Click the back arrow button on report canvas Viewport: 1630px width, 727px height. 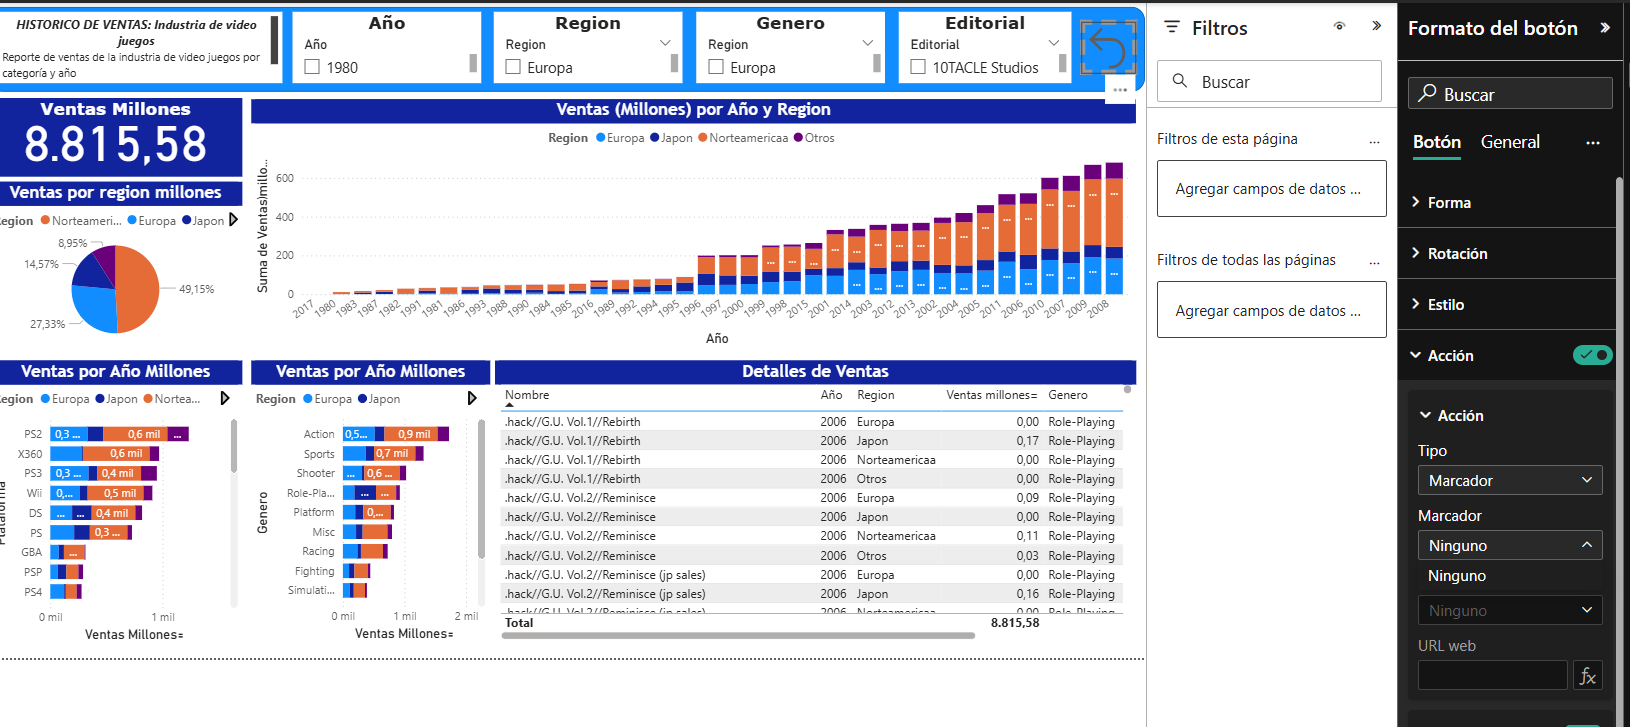[1108, 47]
